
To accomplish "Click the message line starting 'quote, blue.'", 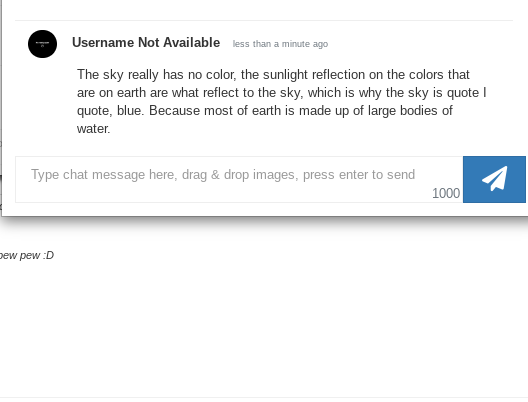I will (x=265, y=111).
